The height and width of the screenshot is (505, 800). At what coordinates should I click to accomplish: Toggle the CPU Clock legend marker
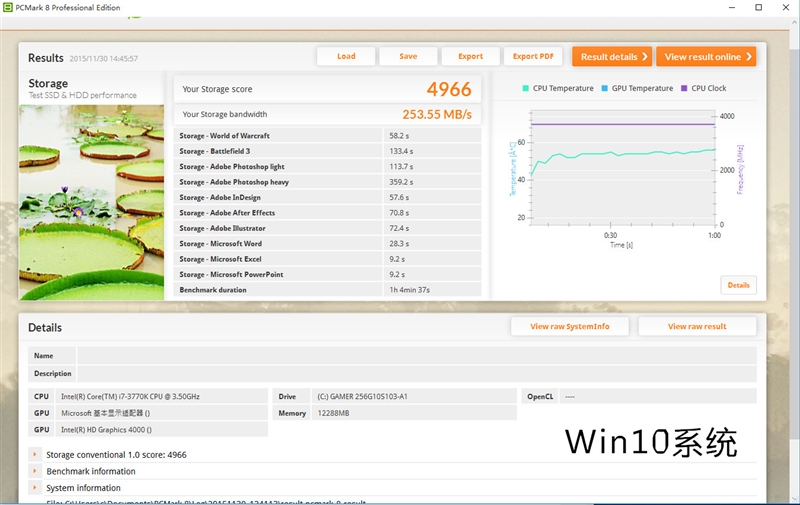(684, 88)
